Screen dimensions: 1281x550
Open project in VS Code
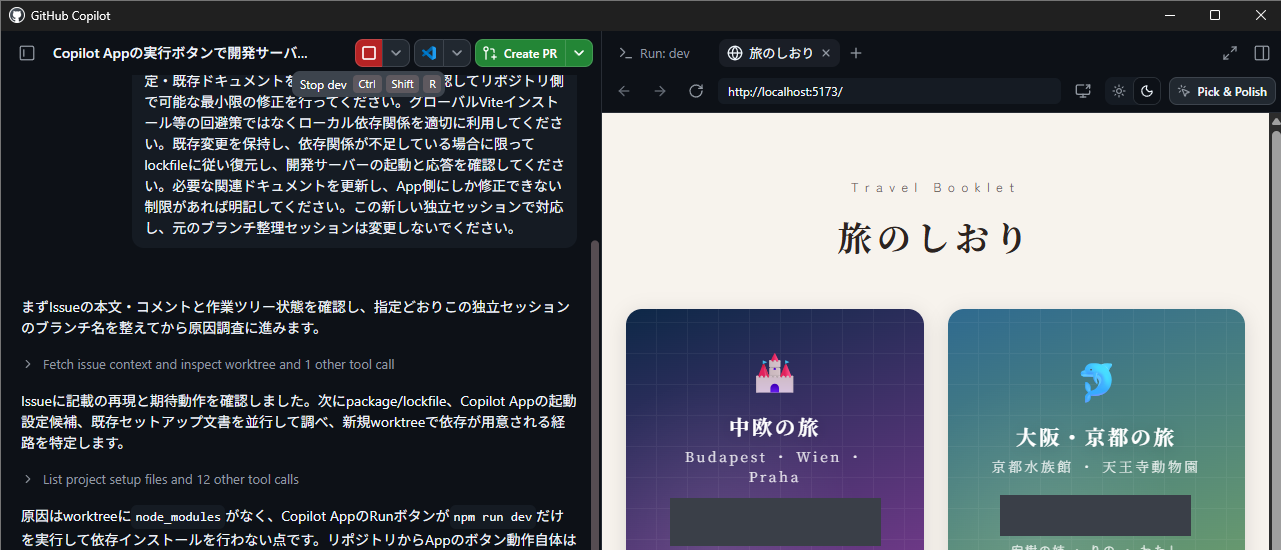click(429, 53)
